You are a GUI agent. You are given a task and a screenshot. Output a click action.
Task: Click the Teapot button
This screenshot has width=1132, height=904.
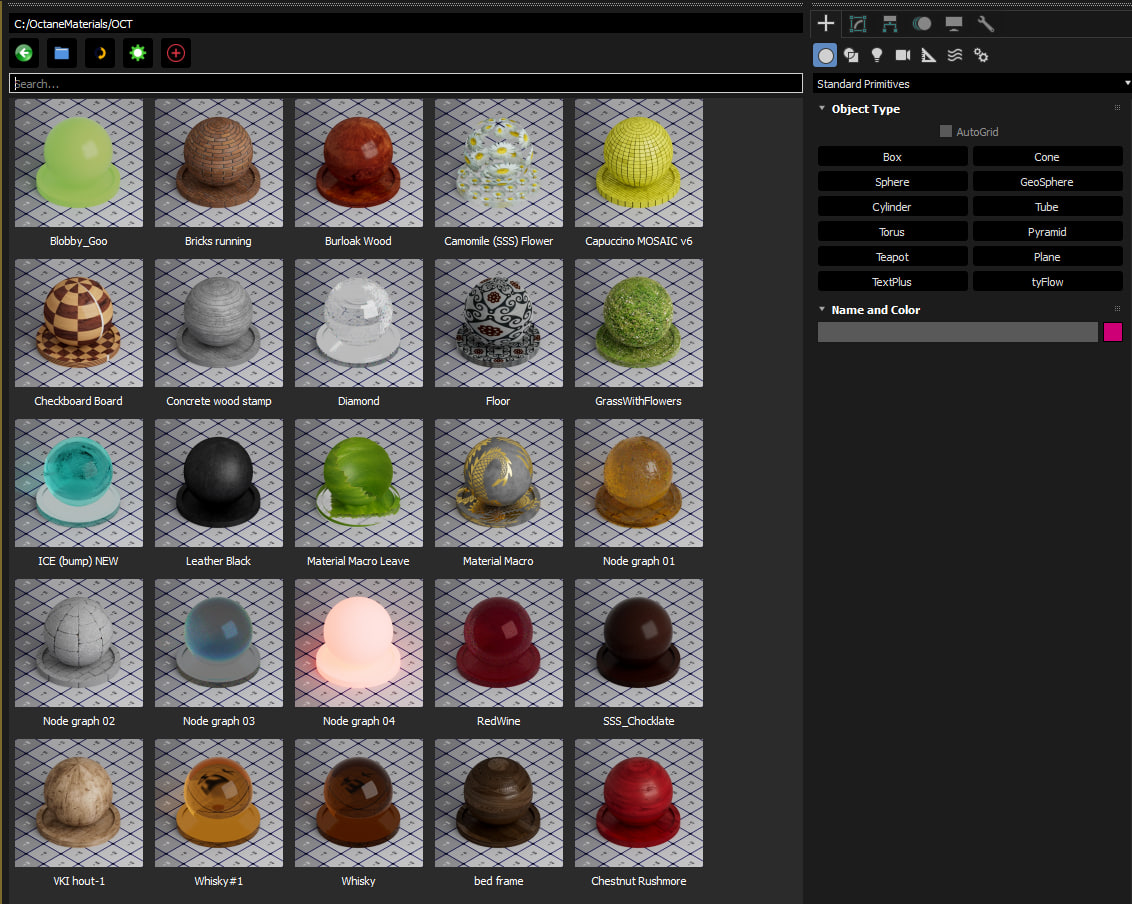point(892,257)
